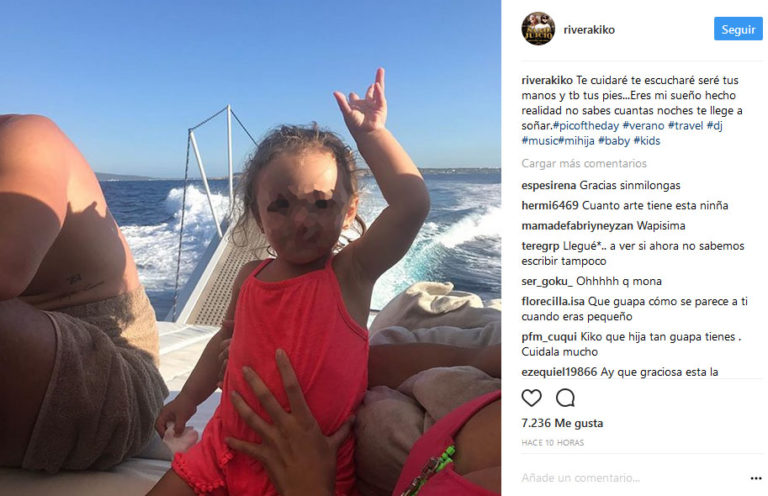Load more comments via Cargar más comentarios
The height and width of the screenshot is (496, 768).
(584, 164)
